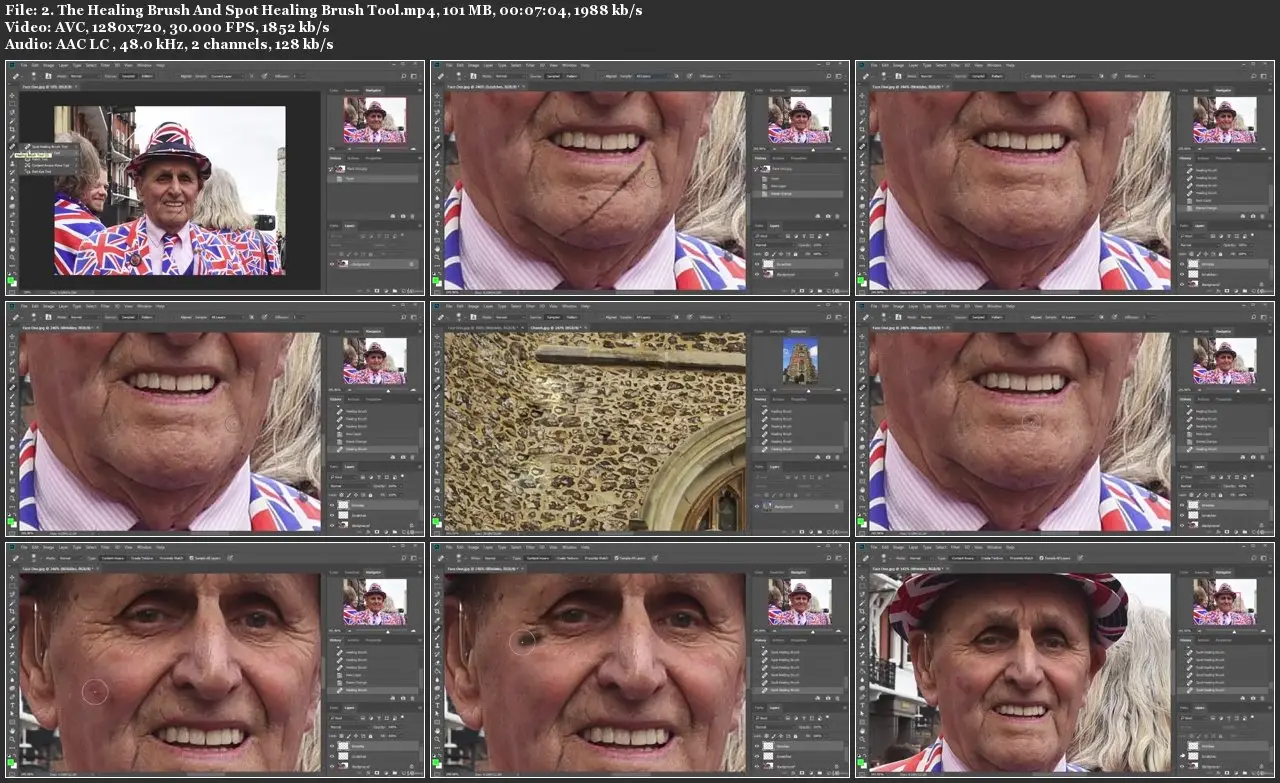Hide the Background layer in the tool-flyout frame
1280x783 pixels.
click(333, 265)
